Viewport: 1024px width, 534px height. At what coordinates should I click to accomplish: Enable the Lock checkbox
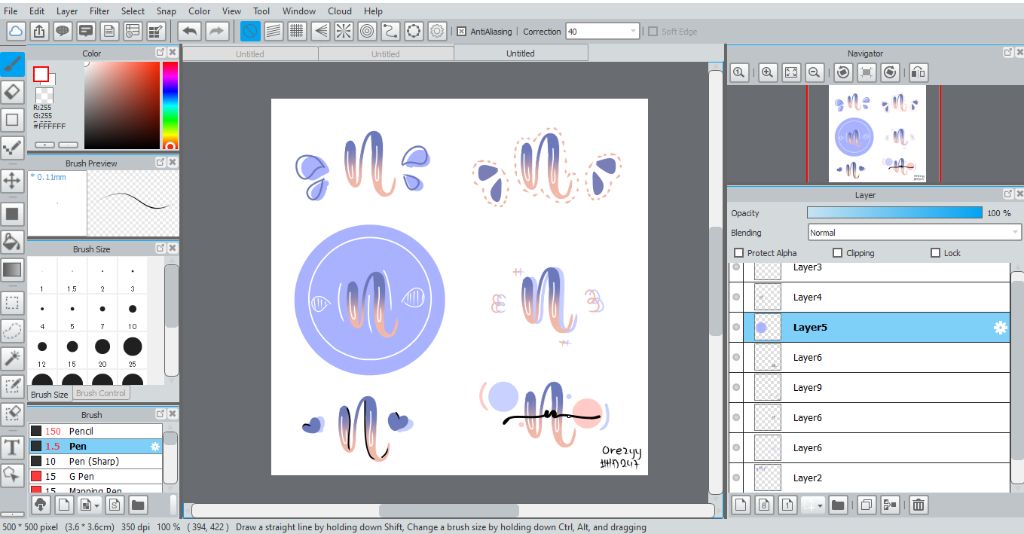tap(935, 253)
